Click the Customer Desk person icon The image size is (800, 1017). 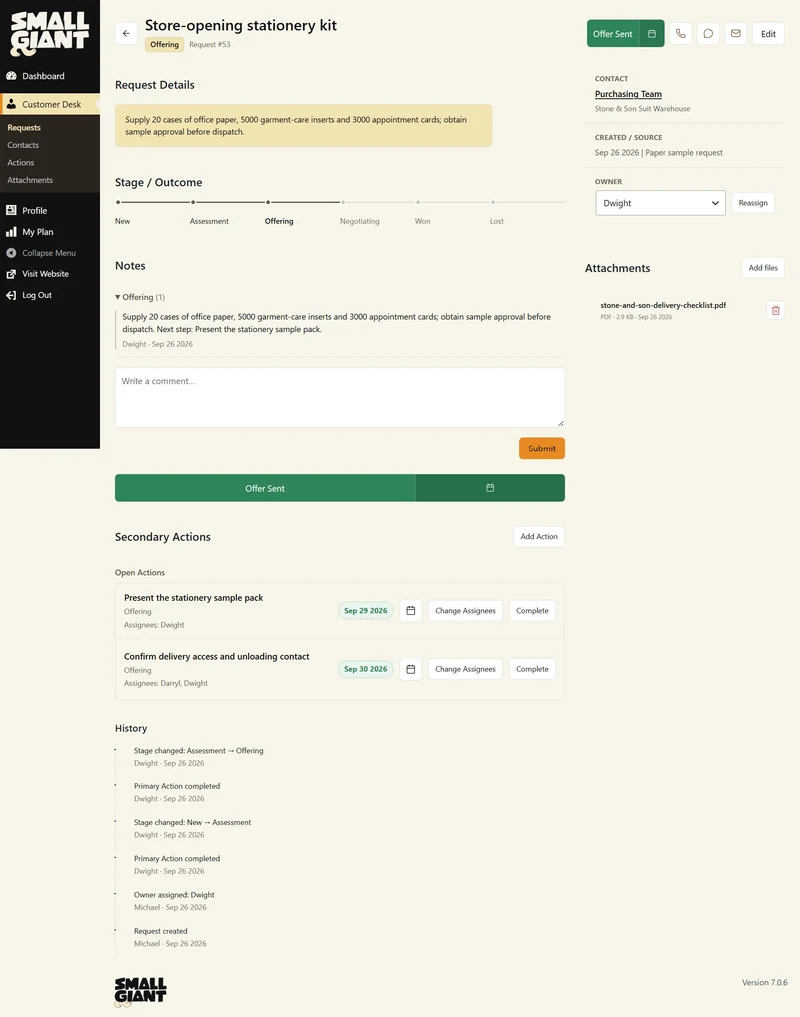pos(11,104)
